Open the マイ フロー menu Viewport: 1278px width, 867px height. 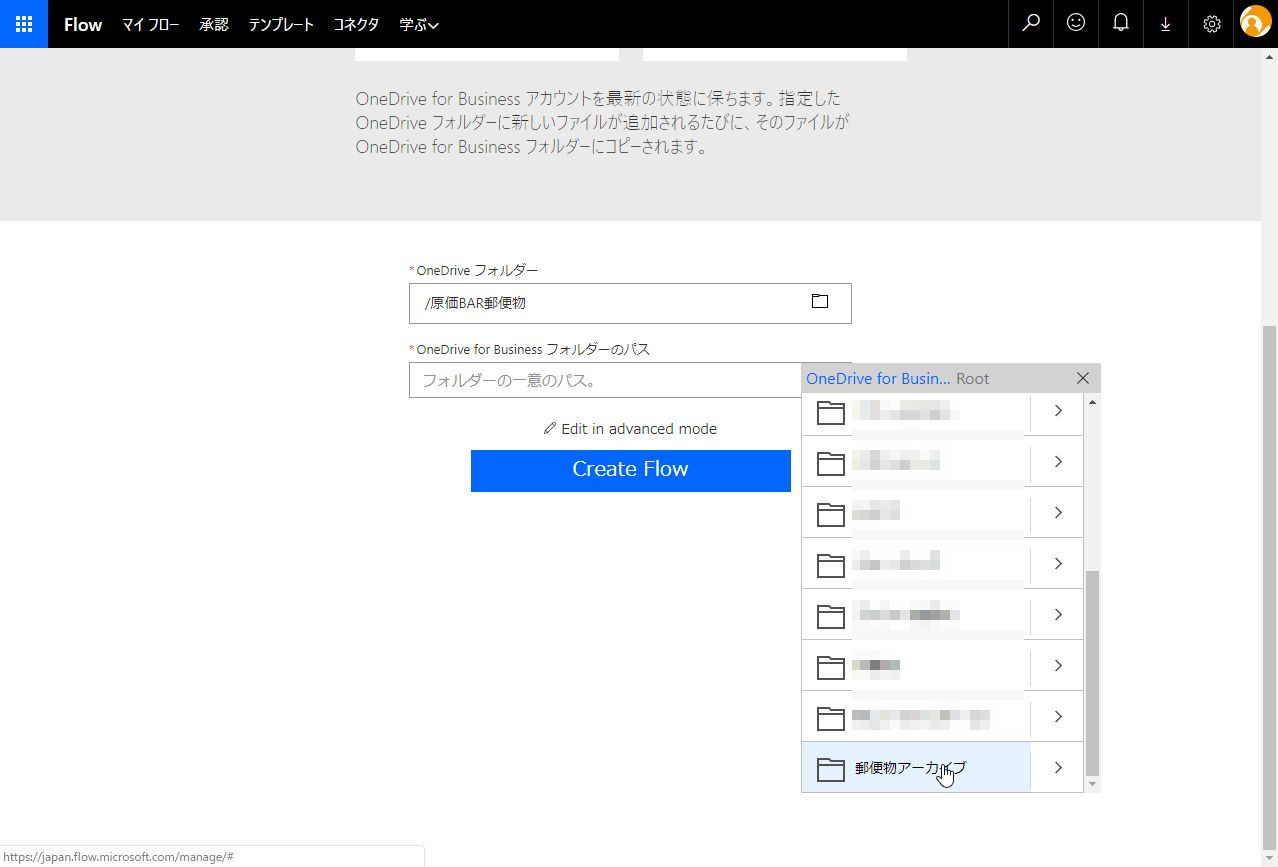[x=150, y=25]
